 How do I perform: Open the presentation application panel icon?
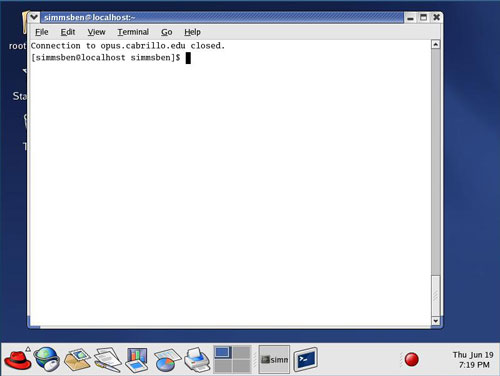click(137, 360)
